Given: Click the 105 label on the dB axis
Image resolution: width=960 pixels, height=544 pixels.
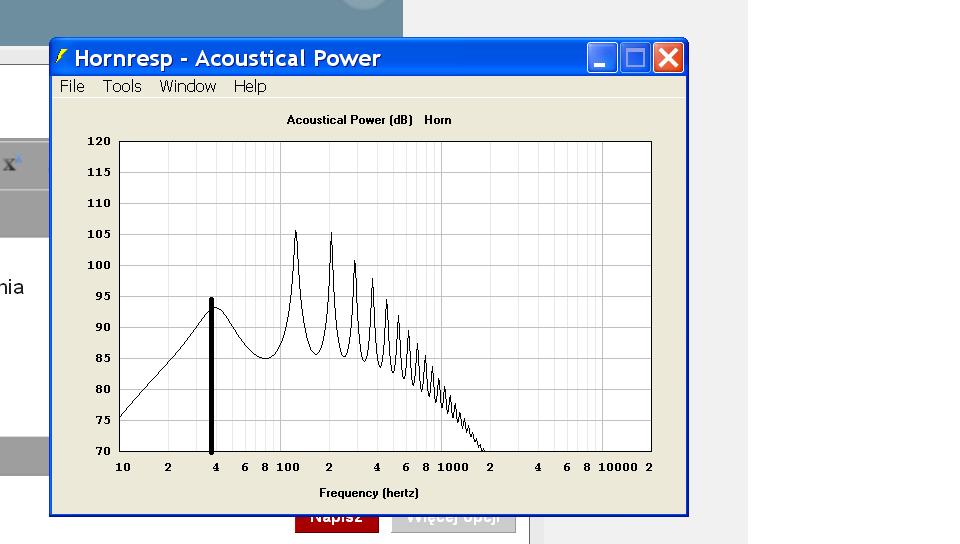Looking at the screenshot, I should [x=99, y=234].
